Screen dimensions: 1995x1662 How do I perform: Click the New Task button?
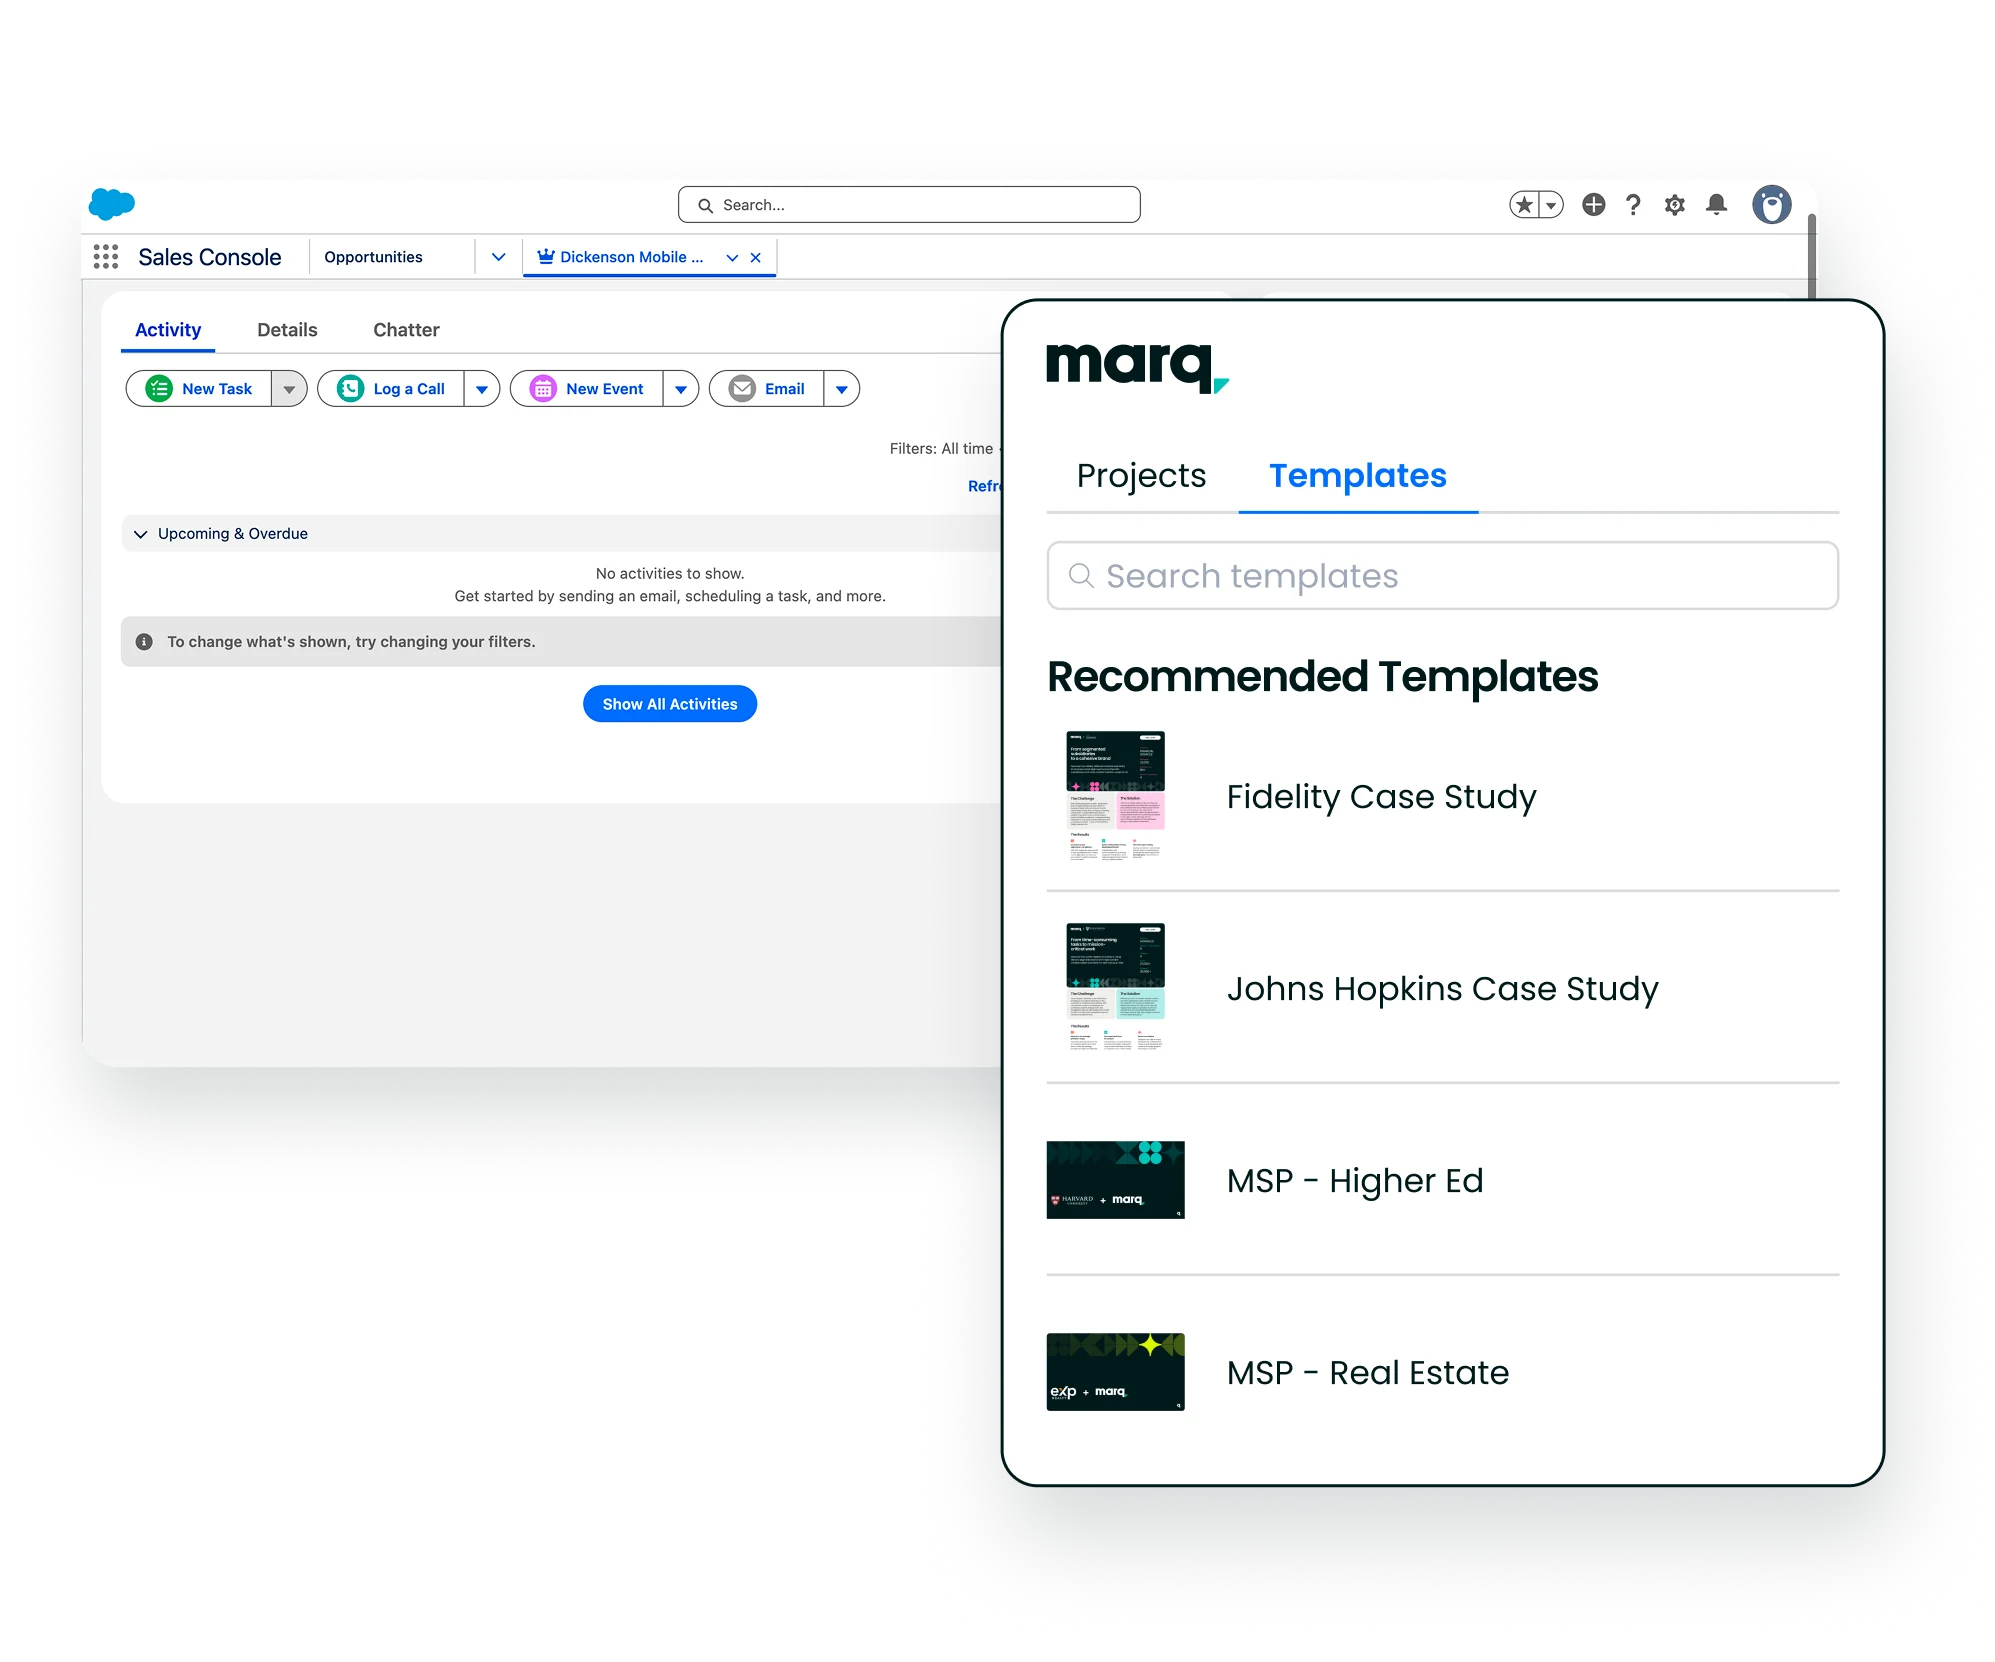click(199, 389)
